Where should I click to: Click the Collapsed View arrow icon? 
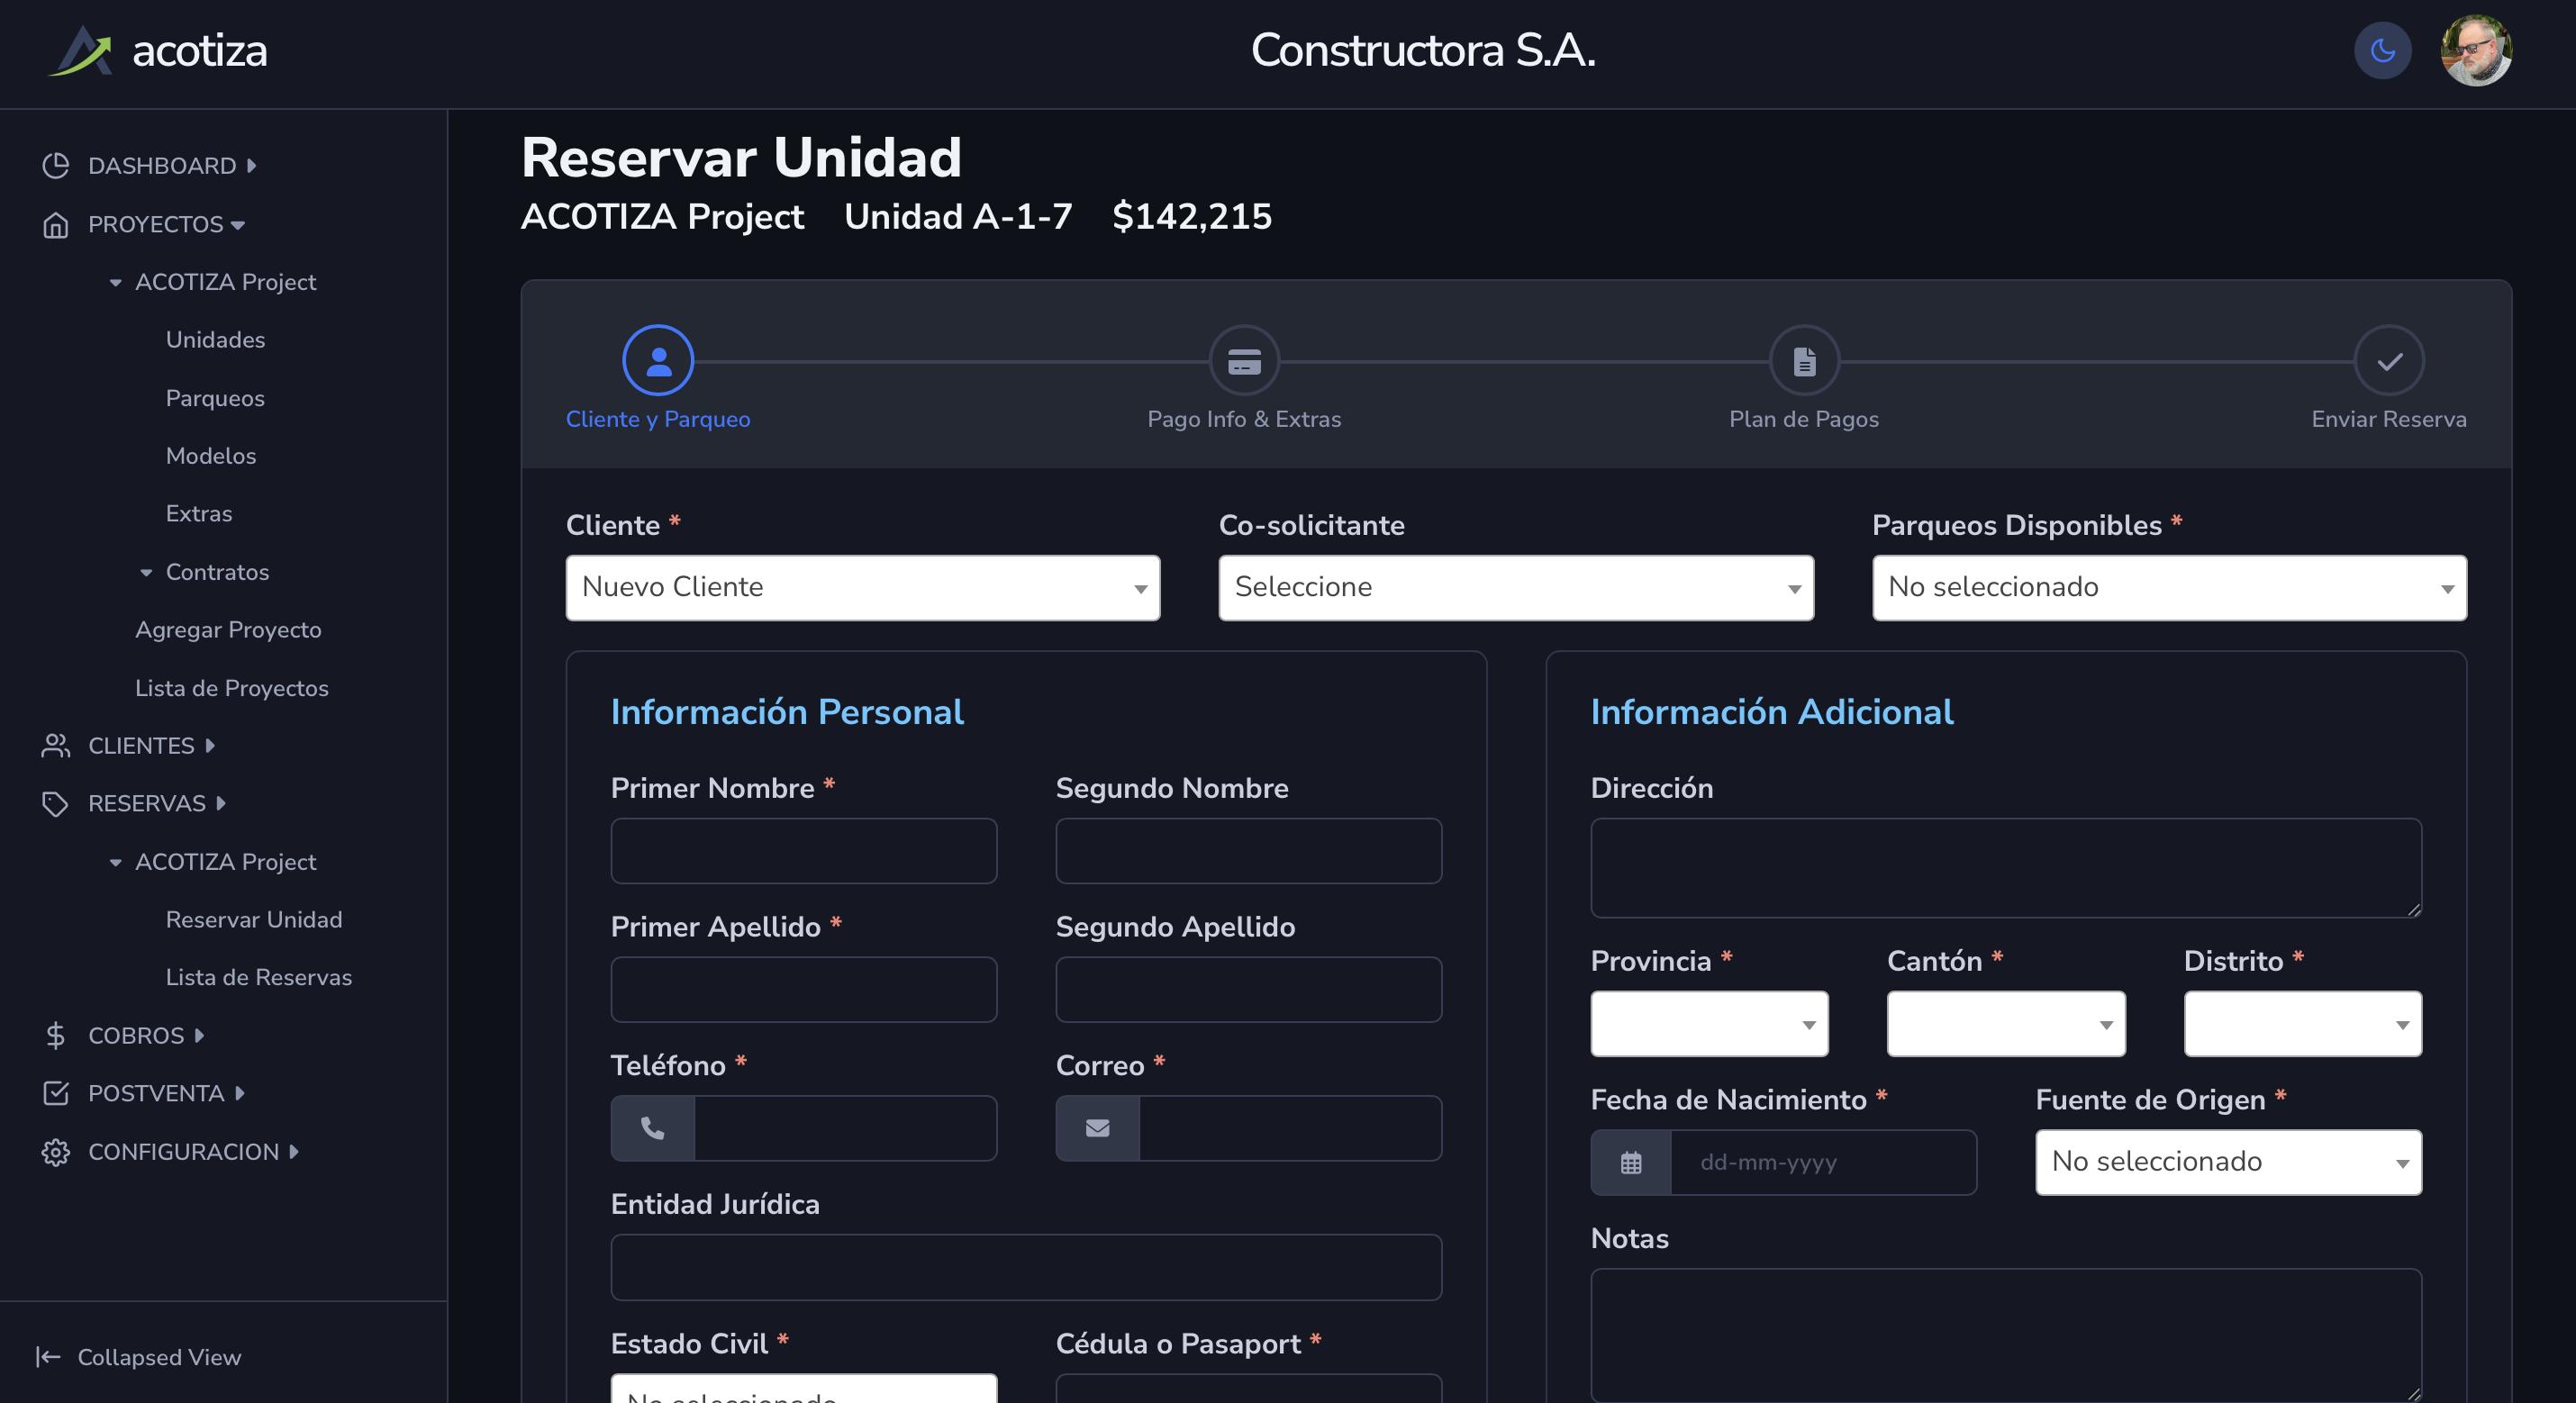[48, 1356]
